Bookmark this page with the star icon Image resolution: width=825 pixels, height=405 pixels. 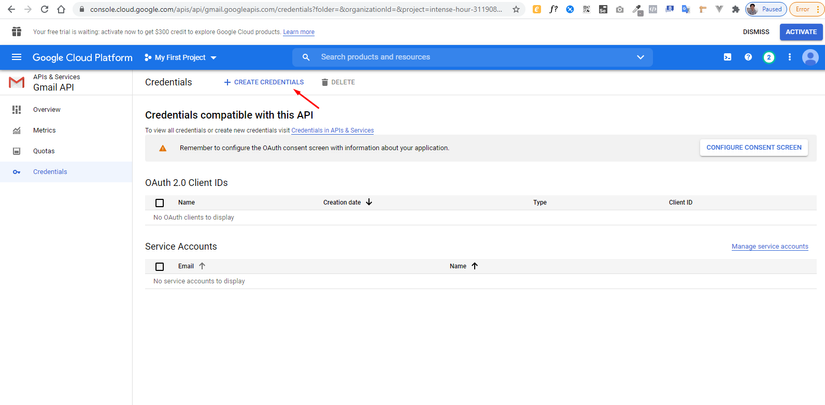[516, 9]
